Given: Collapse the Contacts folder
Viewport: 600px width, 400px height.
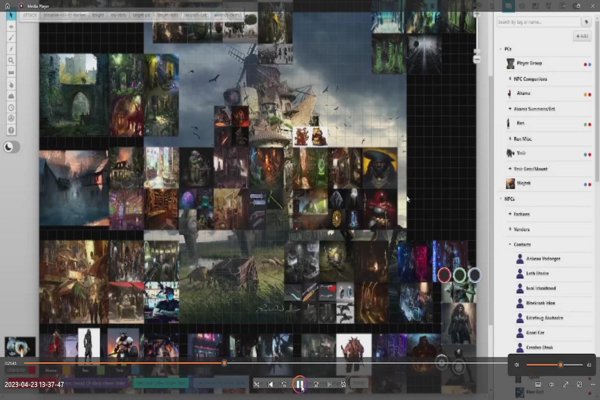Looking at the screenshot, I should [510, 244].
